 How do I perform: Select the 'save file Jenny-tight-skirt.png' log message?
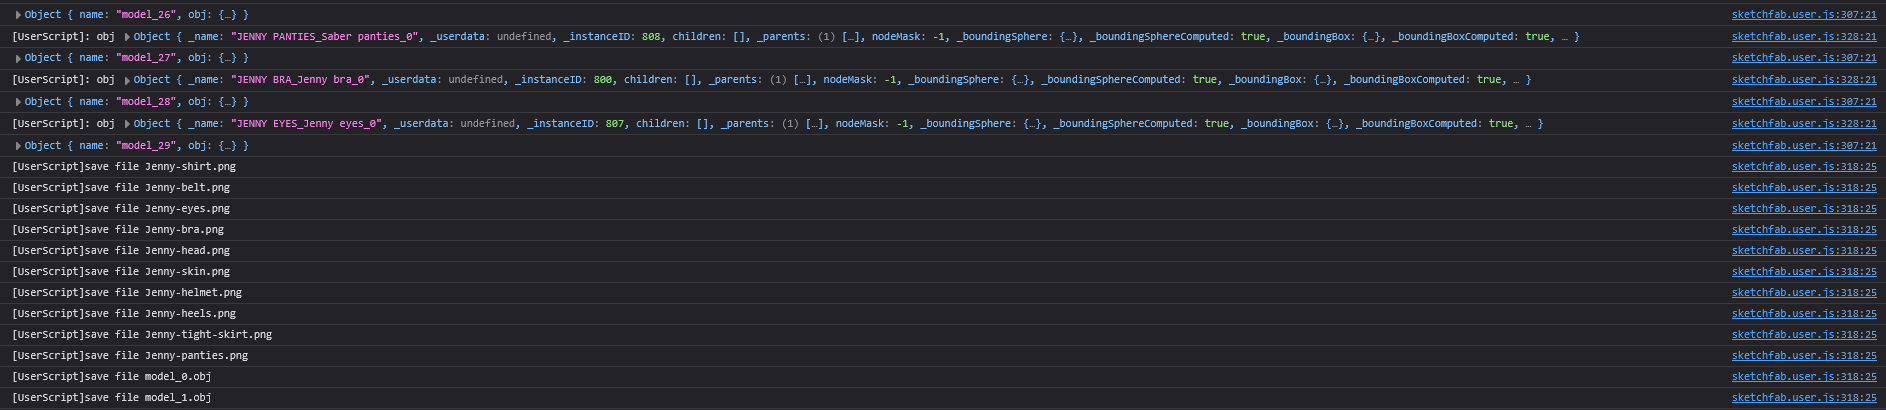[x=142, y=335]
